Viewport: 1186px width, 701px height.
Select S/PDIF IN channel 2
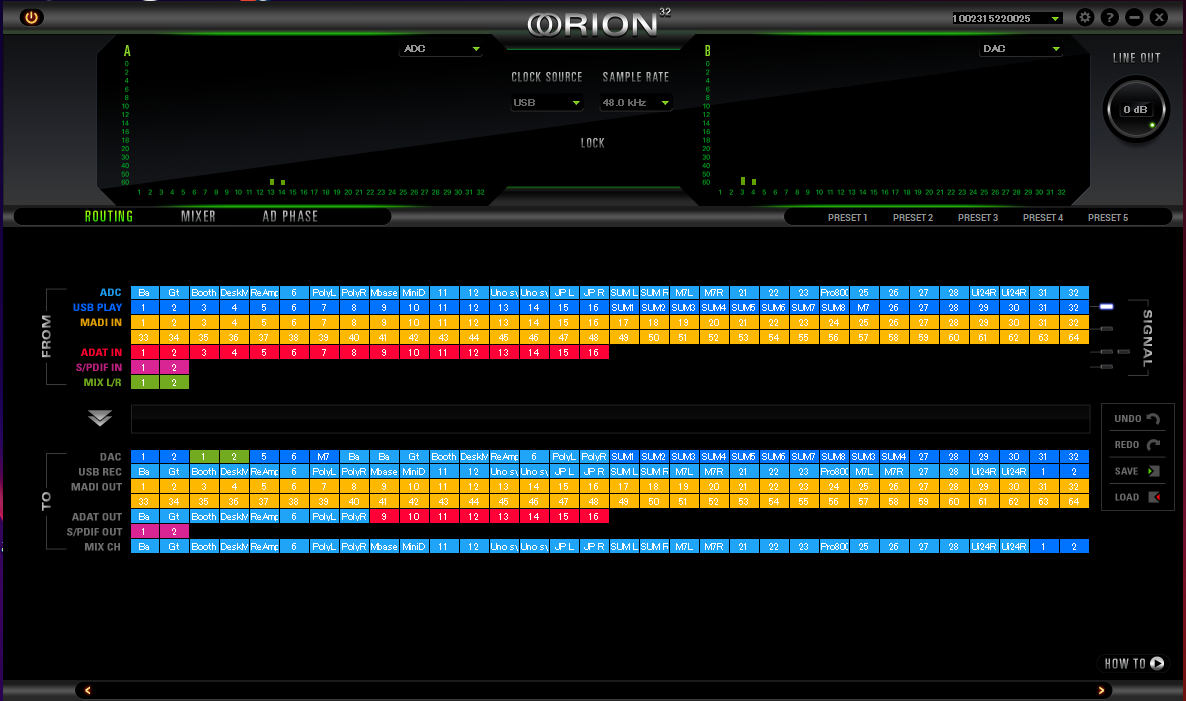174,368
